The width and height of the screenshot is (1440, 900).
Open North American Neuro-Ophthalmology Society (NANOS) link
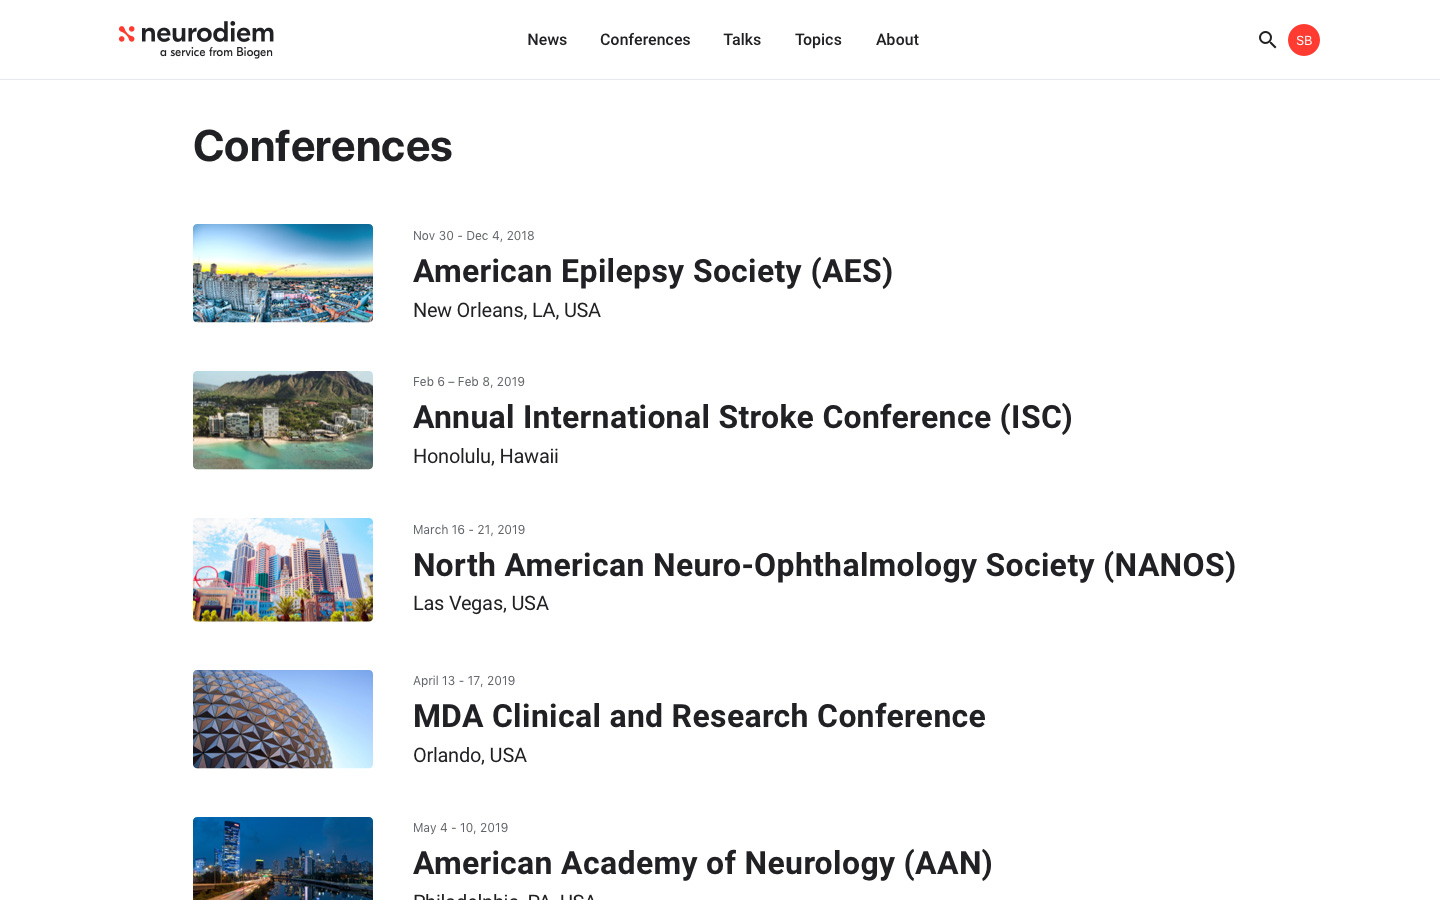click(x=824, y=565)
